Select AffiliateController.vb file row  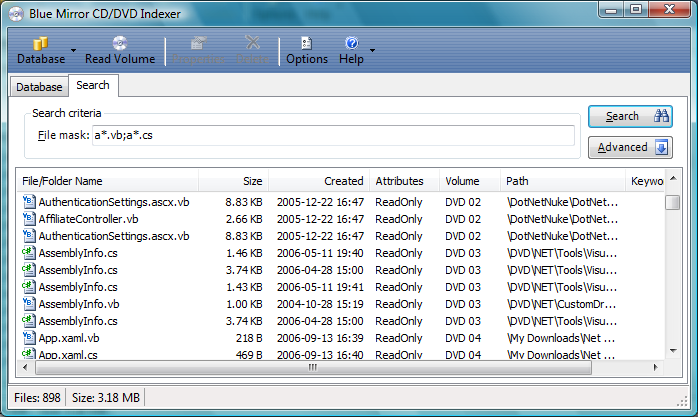coord(341,219)
